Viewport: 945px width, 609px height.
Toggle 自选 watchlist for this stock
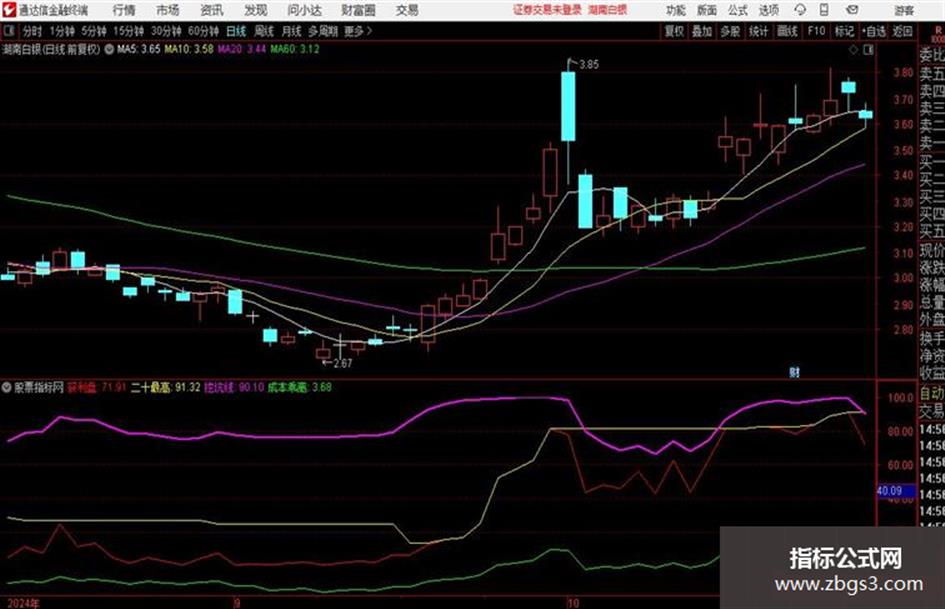point(874,31)
